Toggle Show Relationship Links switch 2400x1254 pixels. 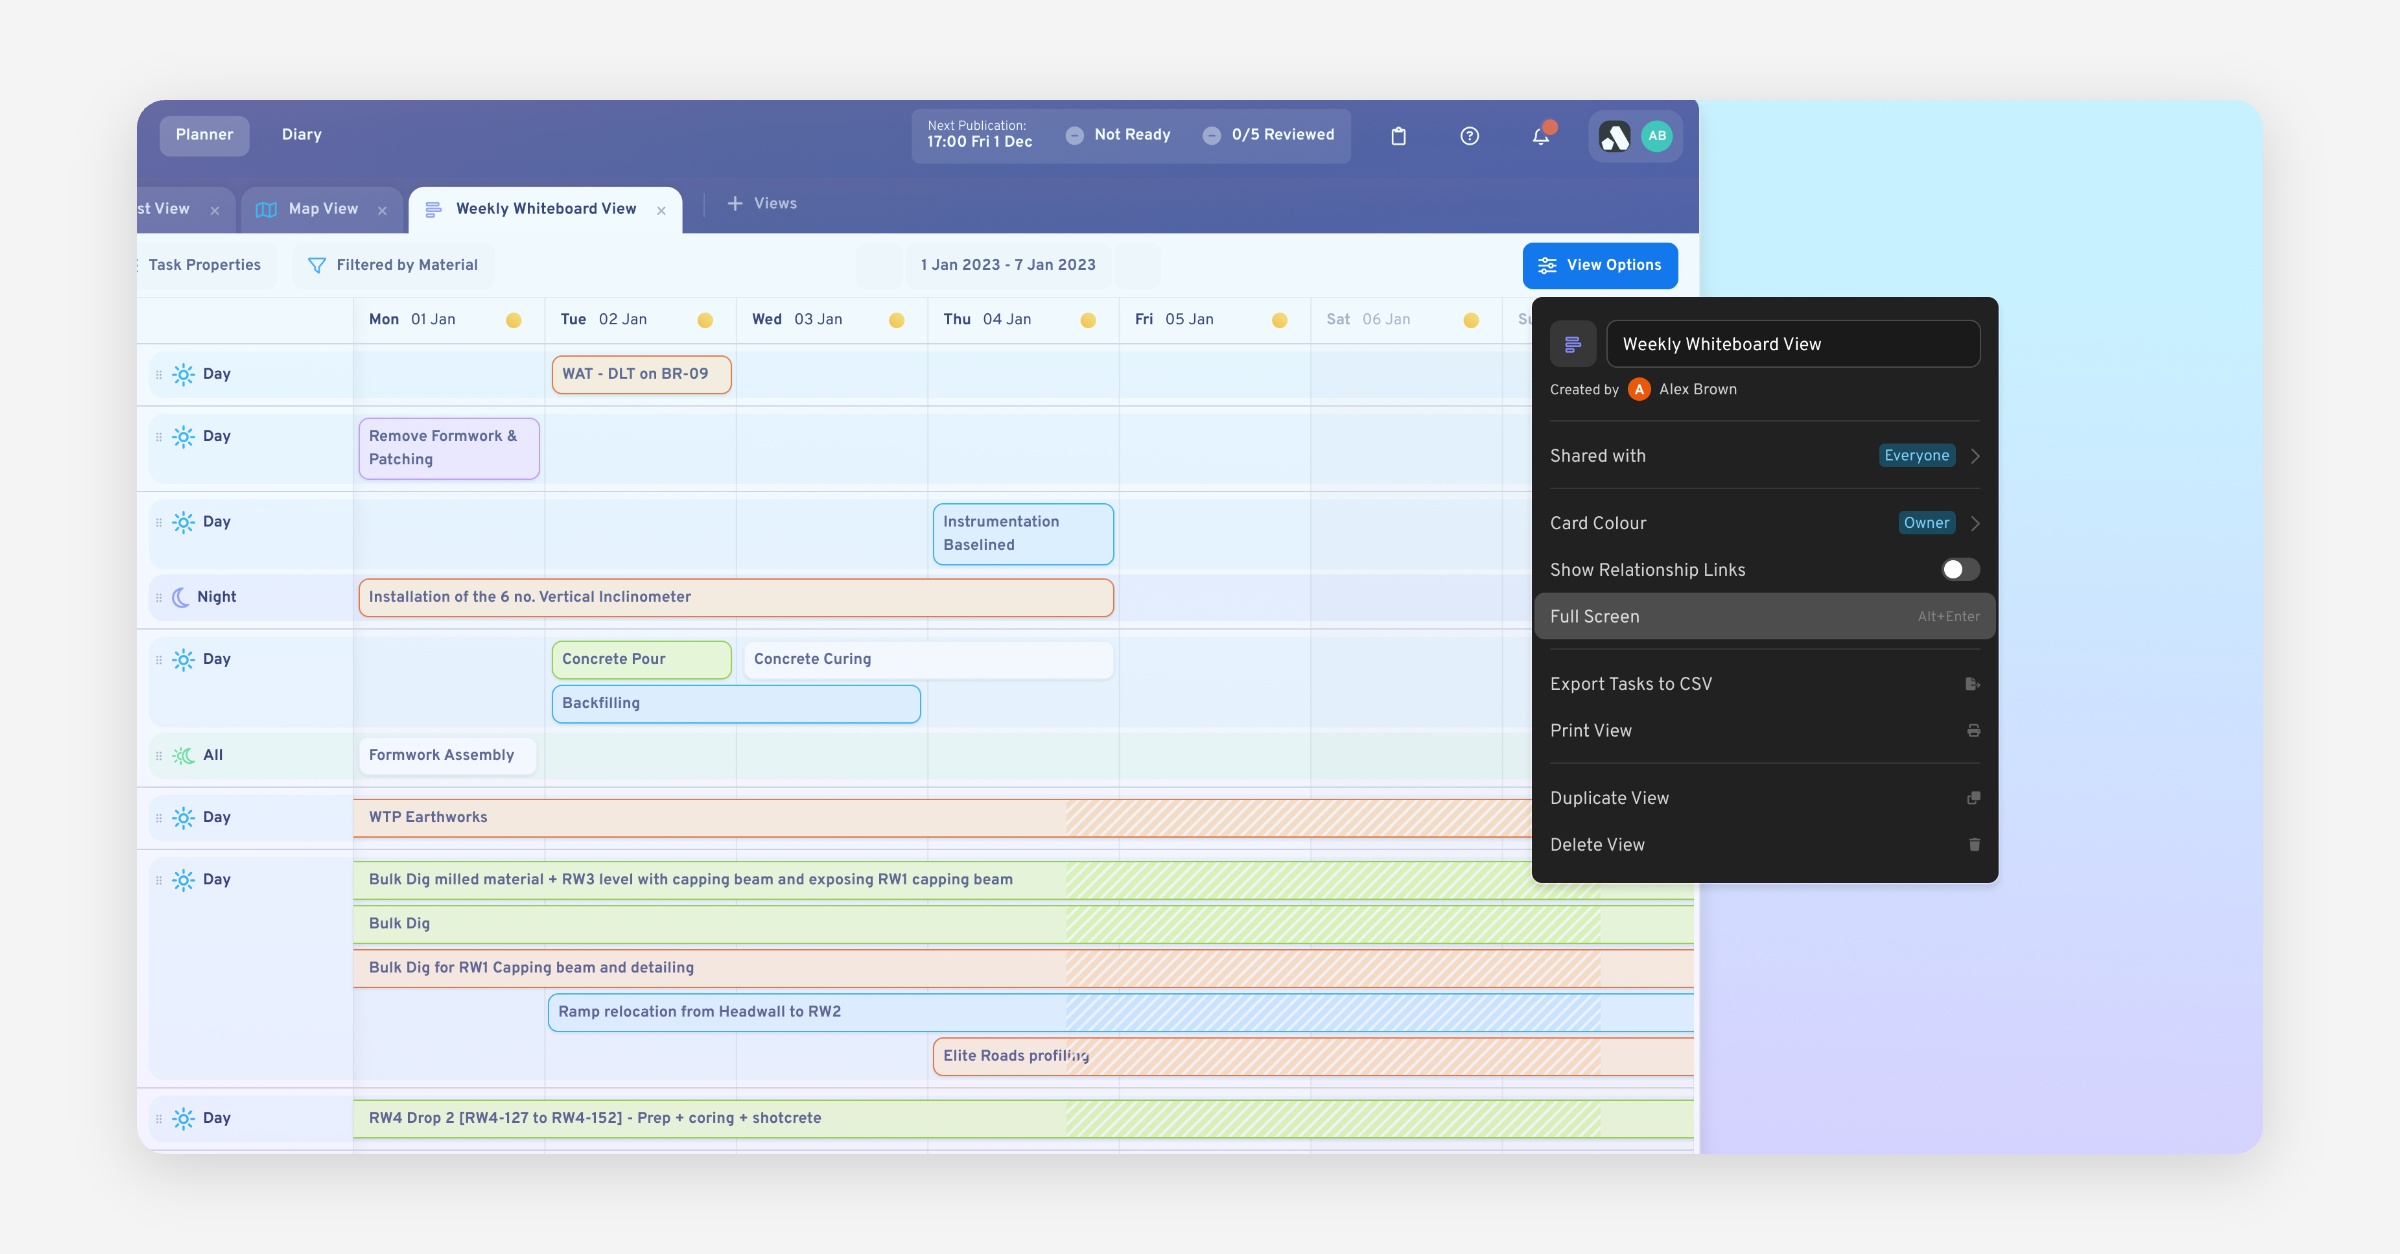click(1959, 570)
